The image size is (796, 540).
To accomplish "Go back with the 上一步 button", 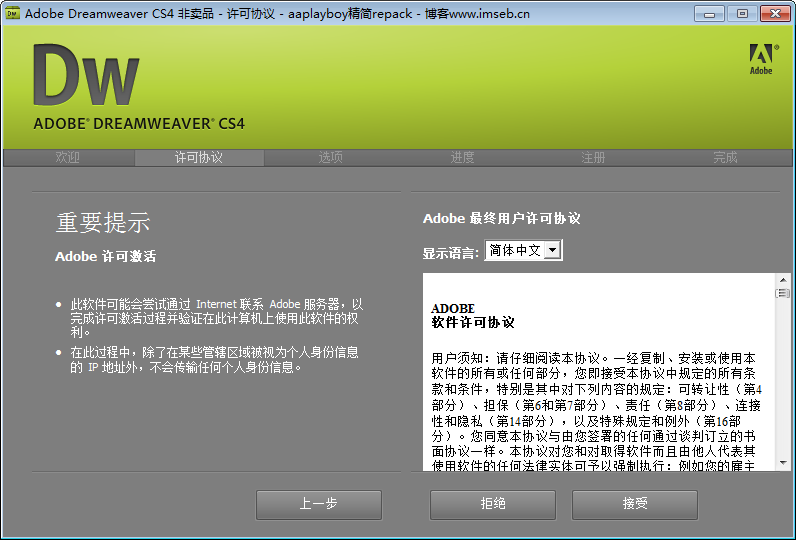I will [x=319, y=504].
